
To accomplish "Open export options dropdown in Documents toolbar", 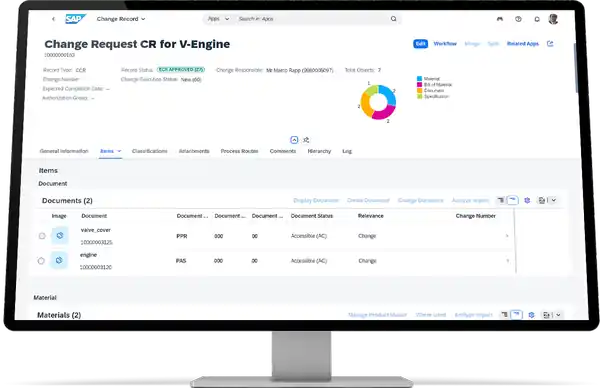I will [553, 200].
